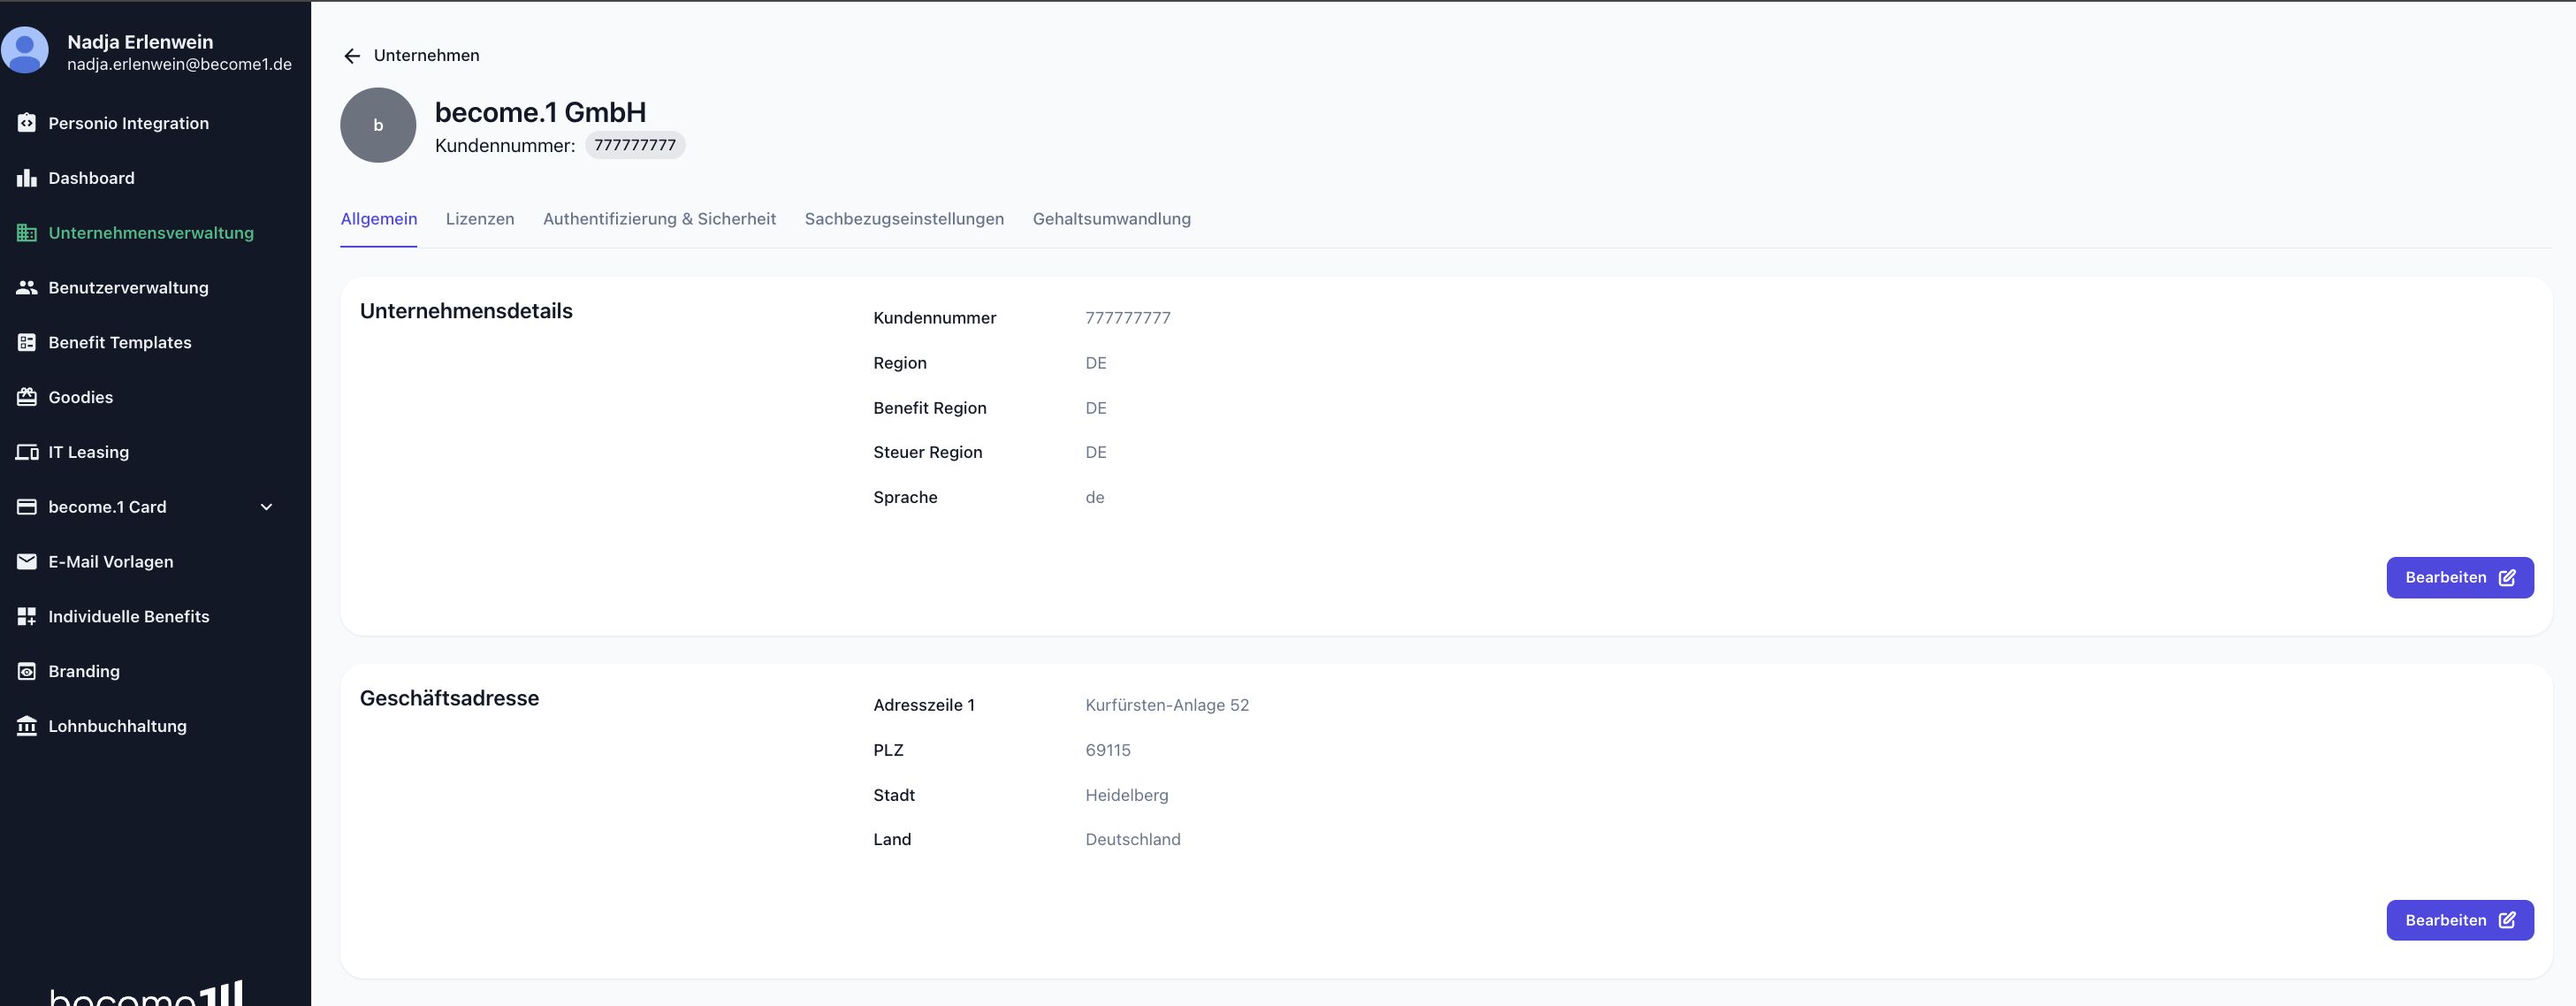Click the Kundennummer badge 777777777 in header
Viewport: 2576px width, 1006px height.
click(635, 145)
